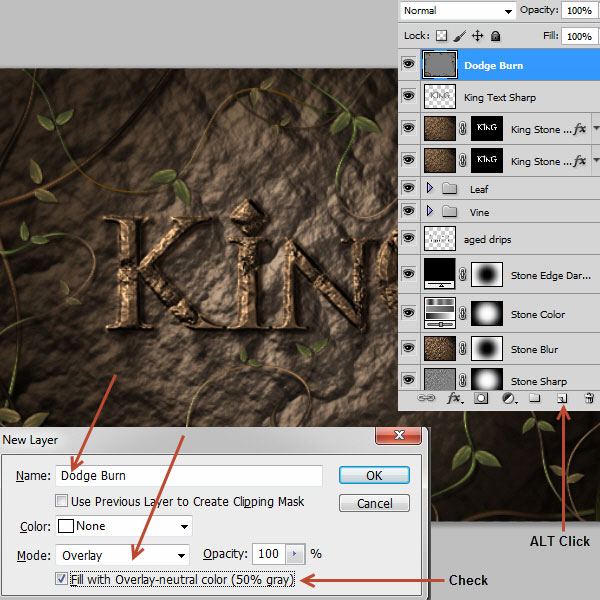The height and width of the screenshot is (600, 600).
Task: Toggle visibility of the Vine group
Action: click(409, 210)
